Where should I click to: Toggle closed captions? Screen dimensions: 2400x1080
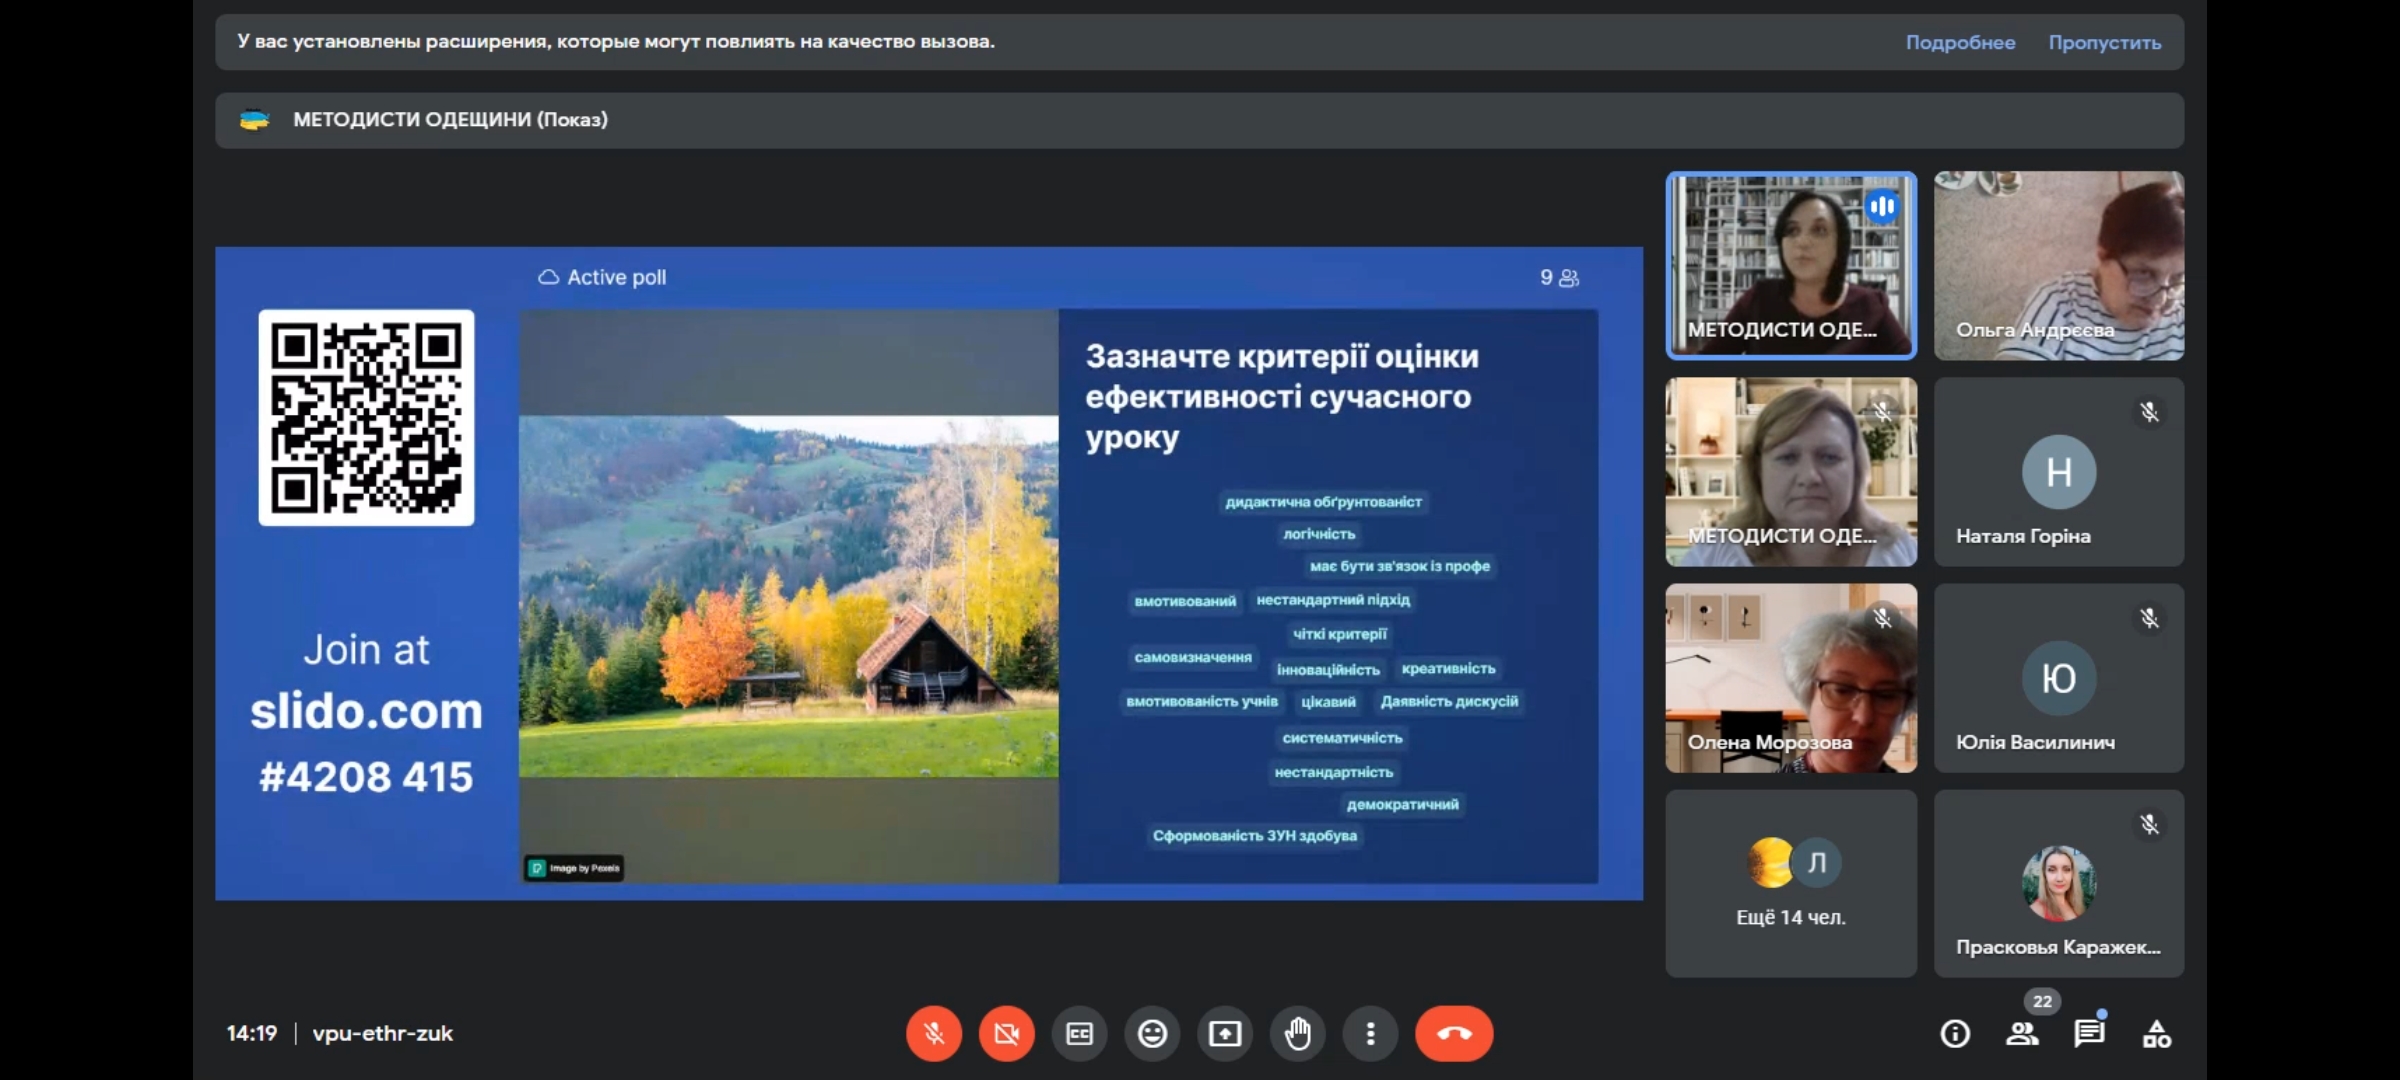(x=1079, y=1033)
